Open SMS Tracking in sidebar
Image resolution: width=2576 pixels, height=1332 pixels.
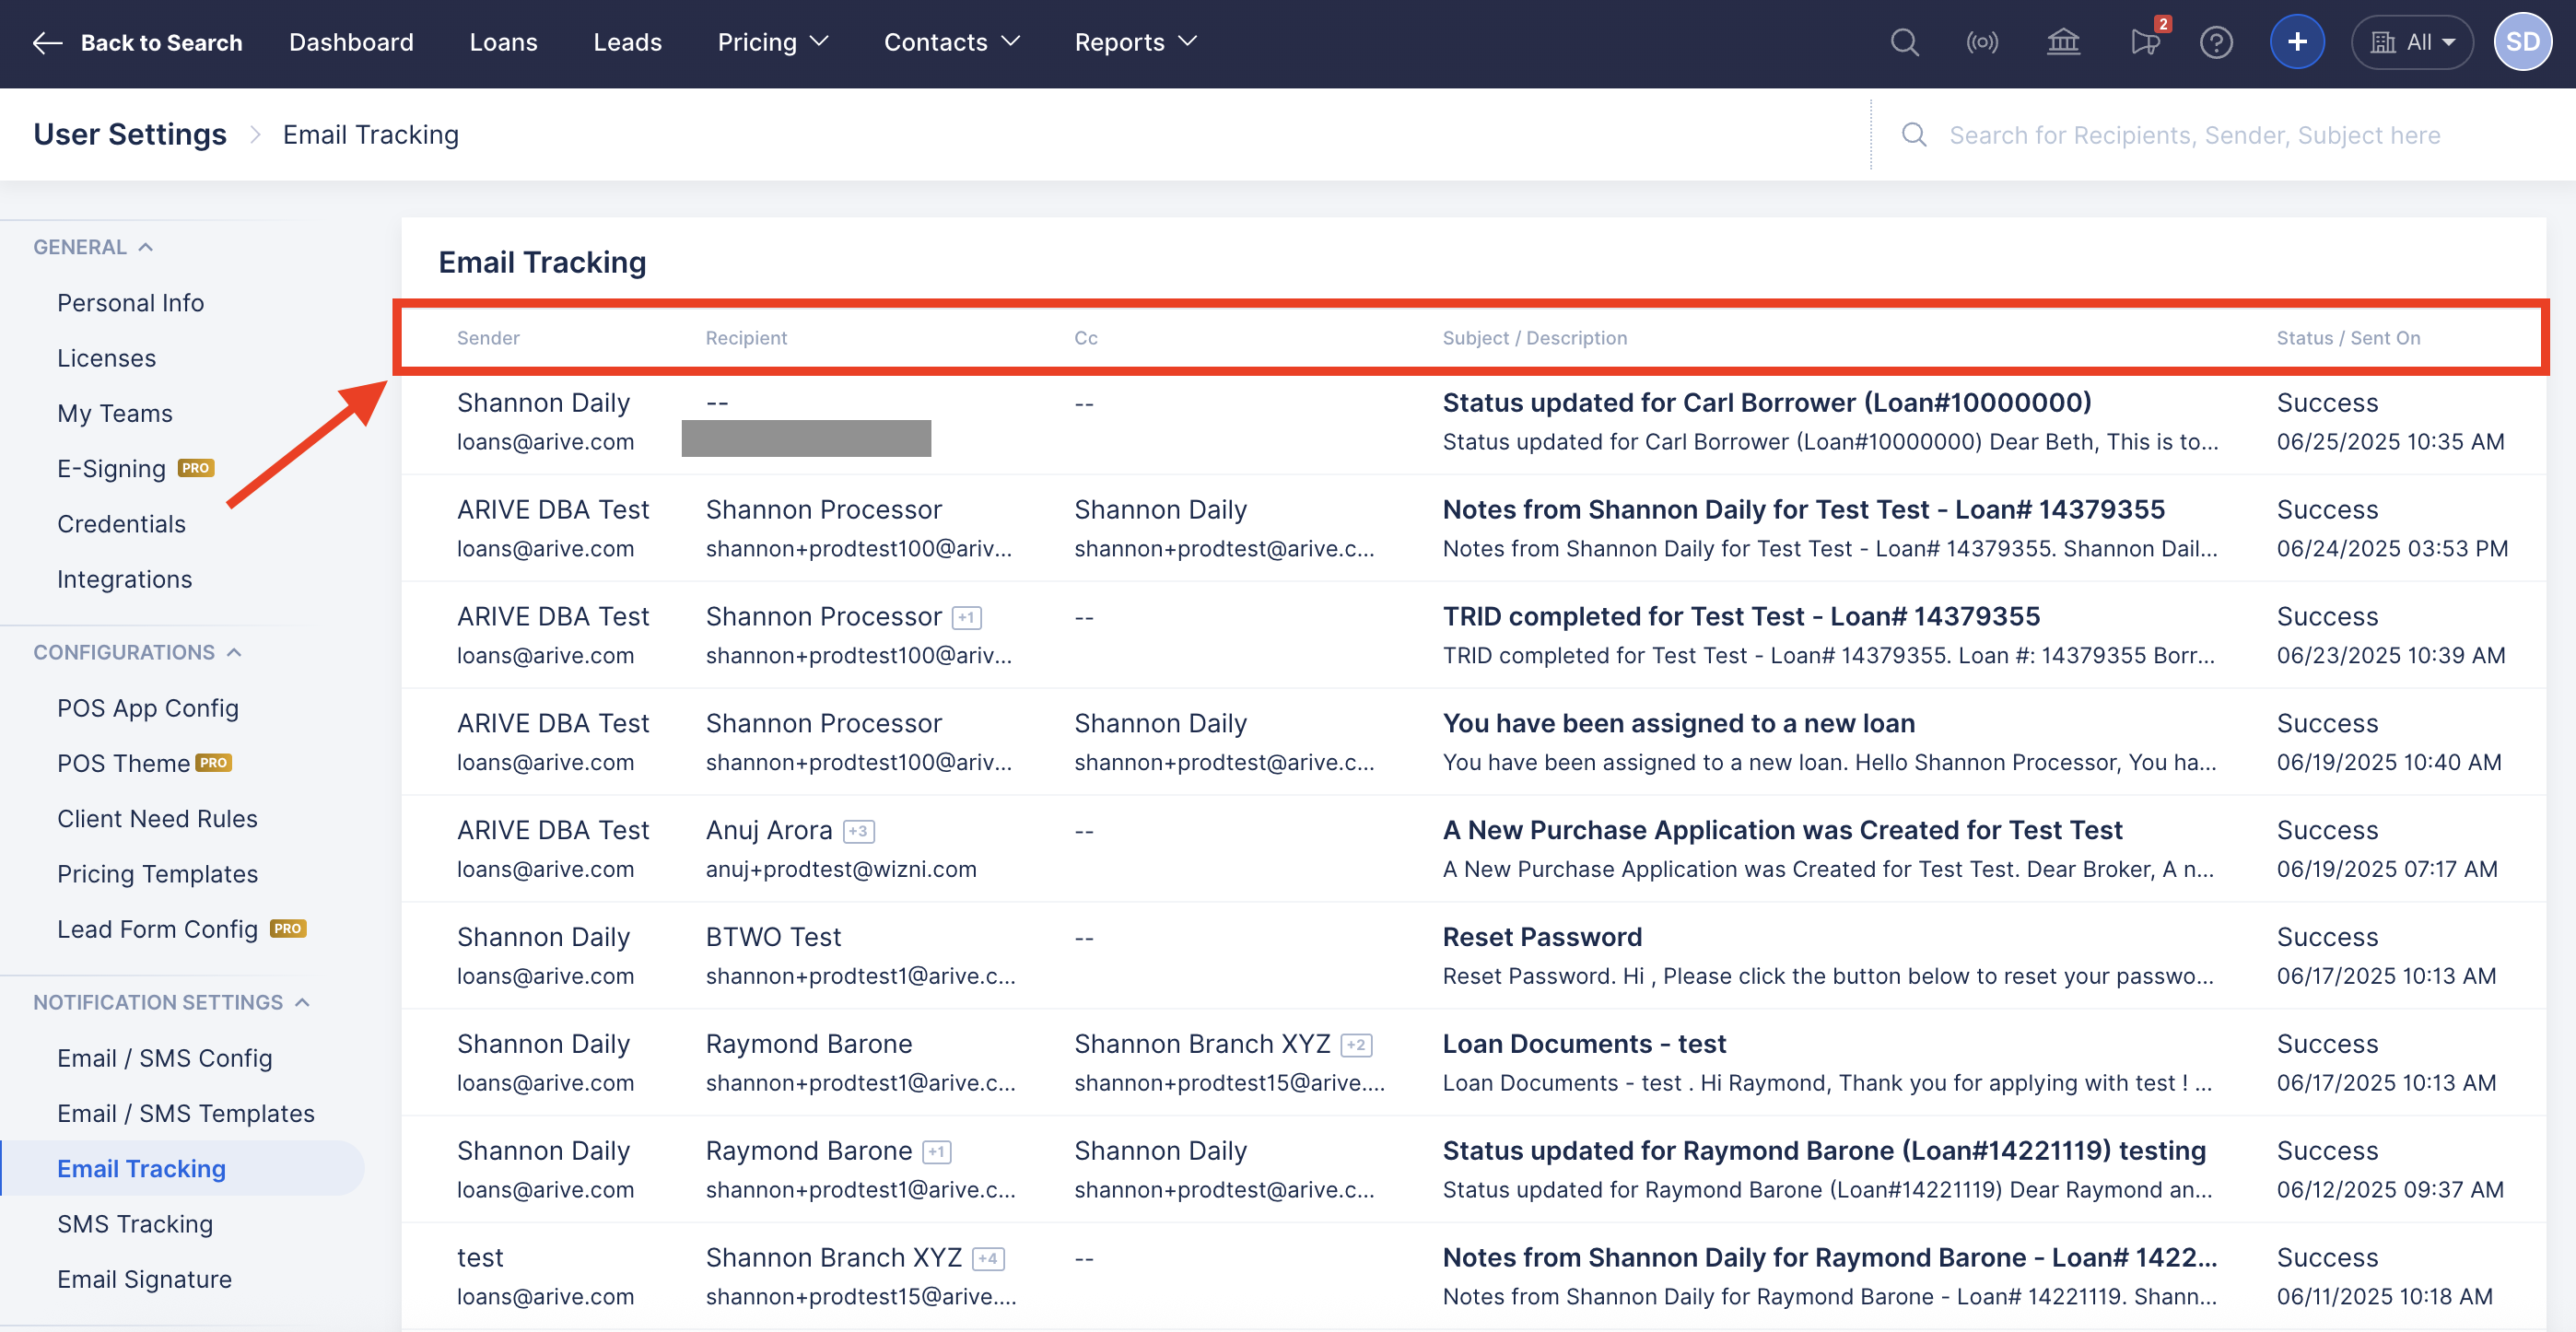point(135,1223)
